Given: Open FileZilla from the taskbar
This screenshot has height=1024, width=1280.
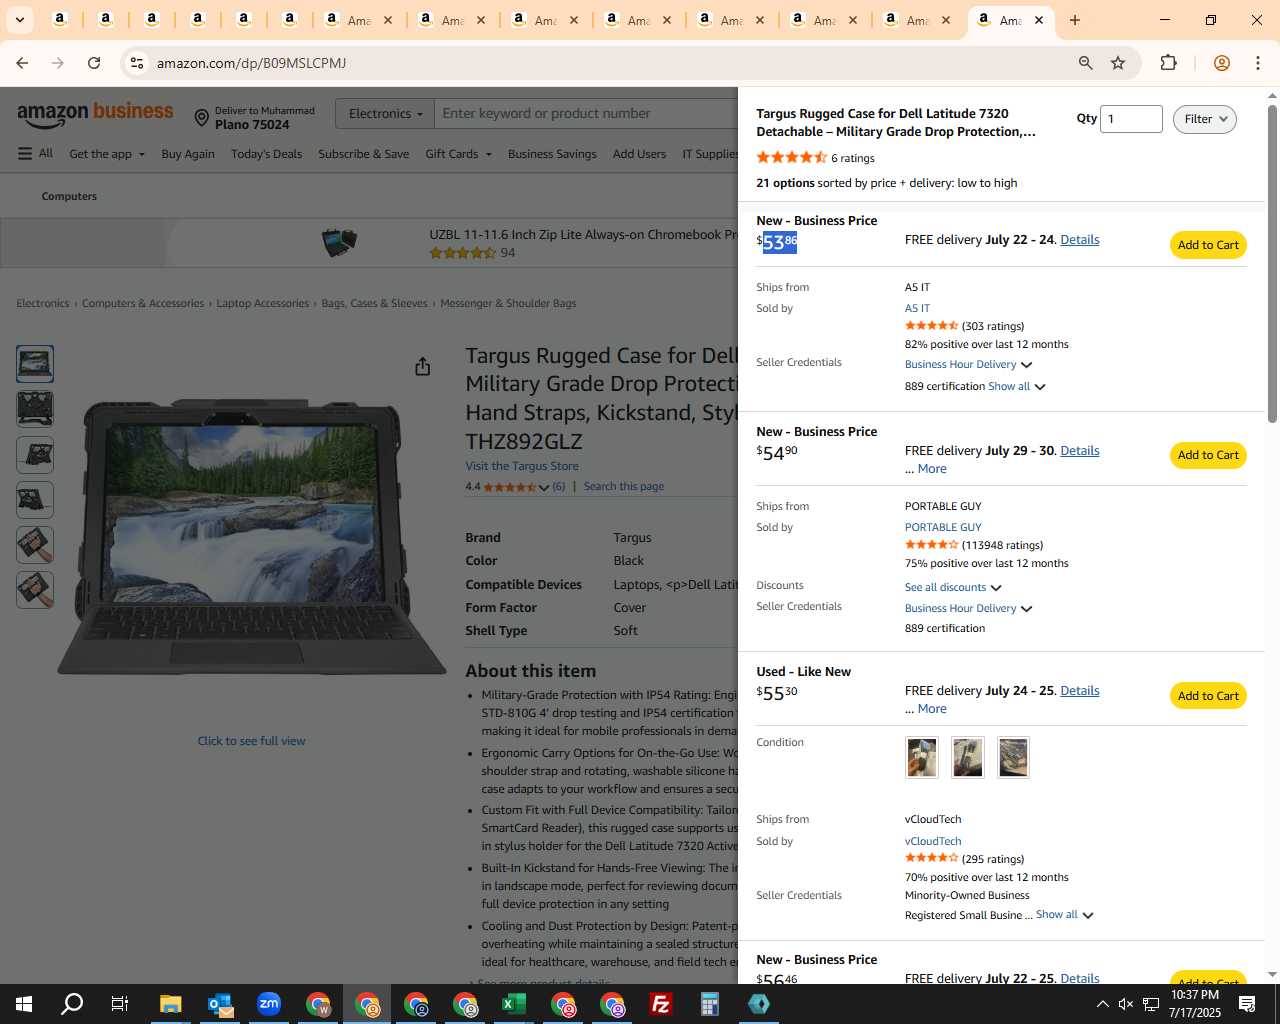Looking at the screenshot, I should (660, 1004).
